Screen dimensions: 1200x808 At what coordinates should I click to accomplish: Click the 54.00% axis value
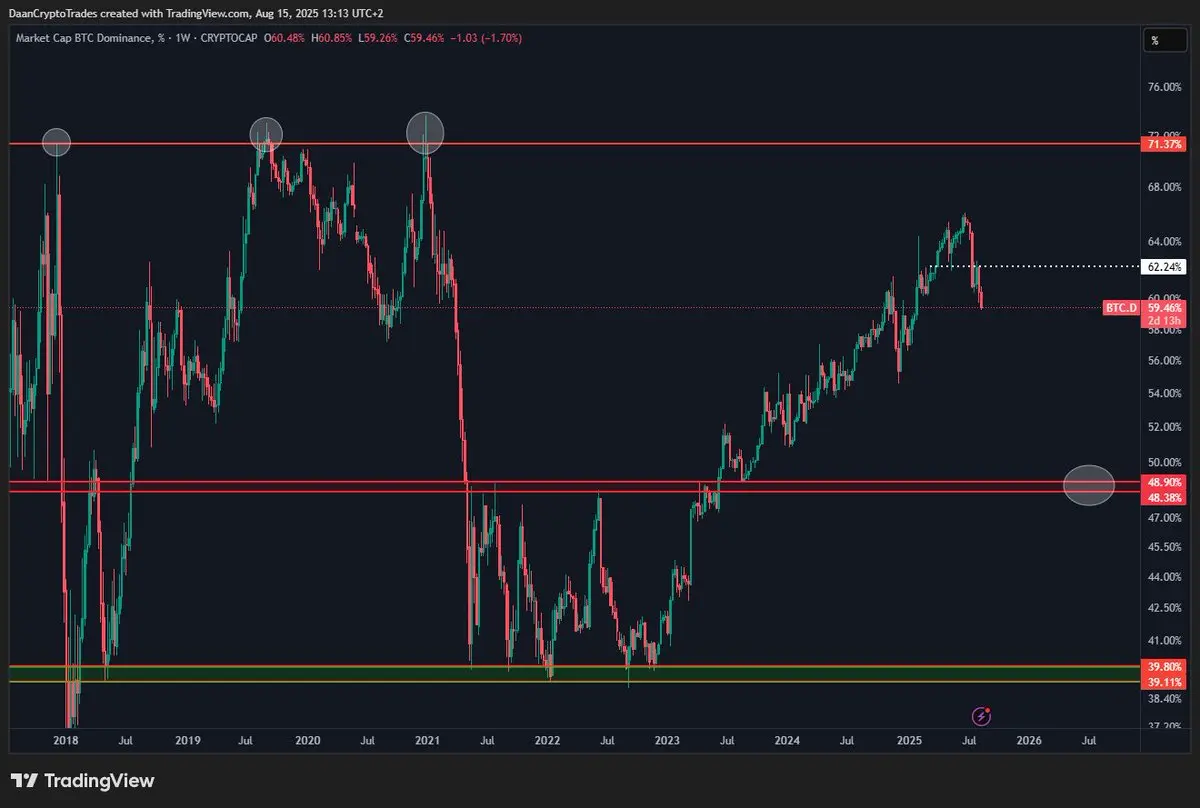point(1166,394)
